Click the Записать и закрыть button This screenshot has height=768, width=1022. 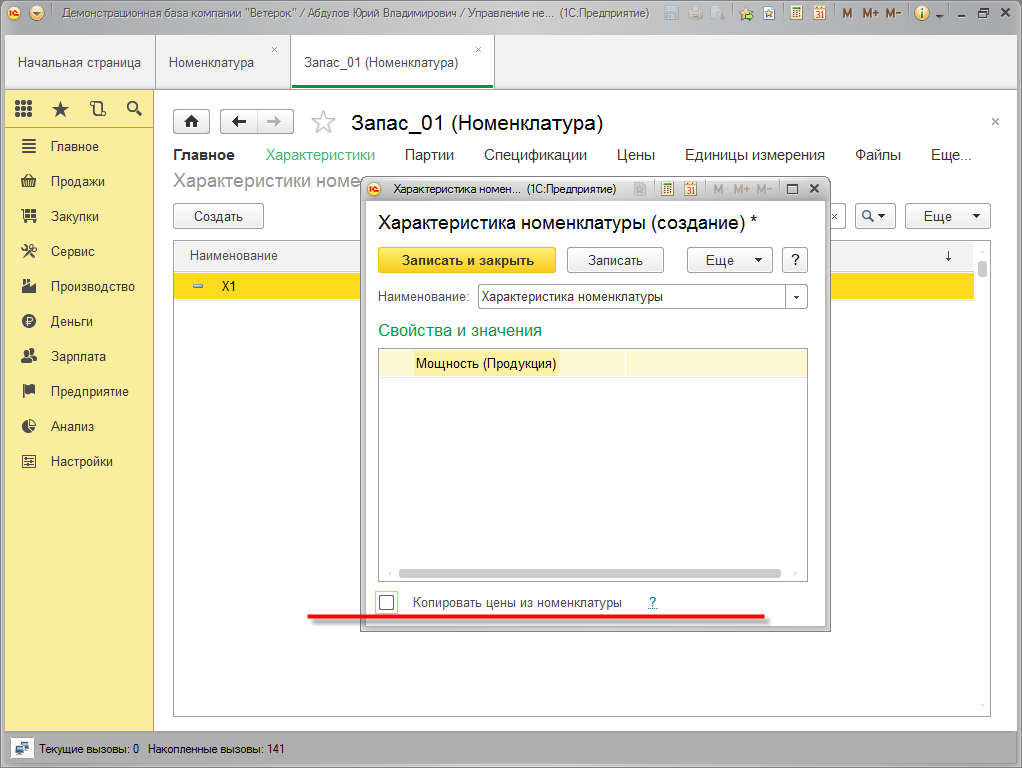point(467,260)
